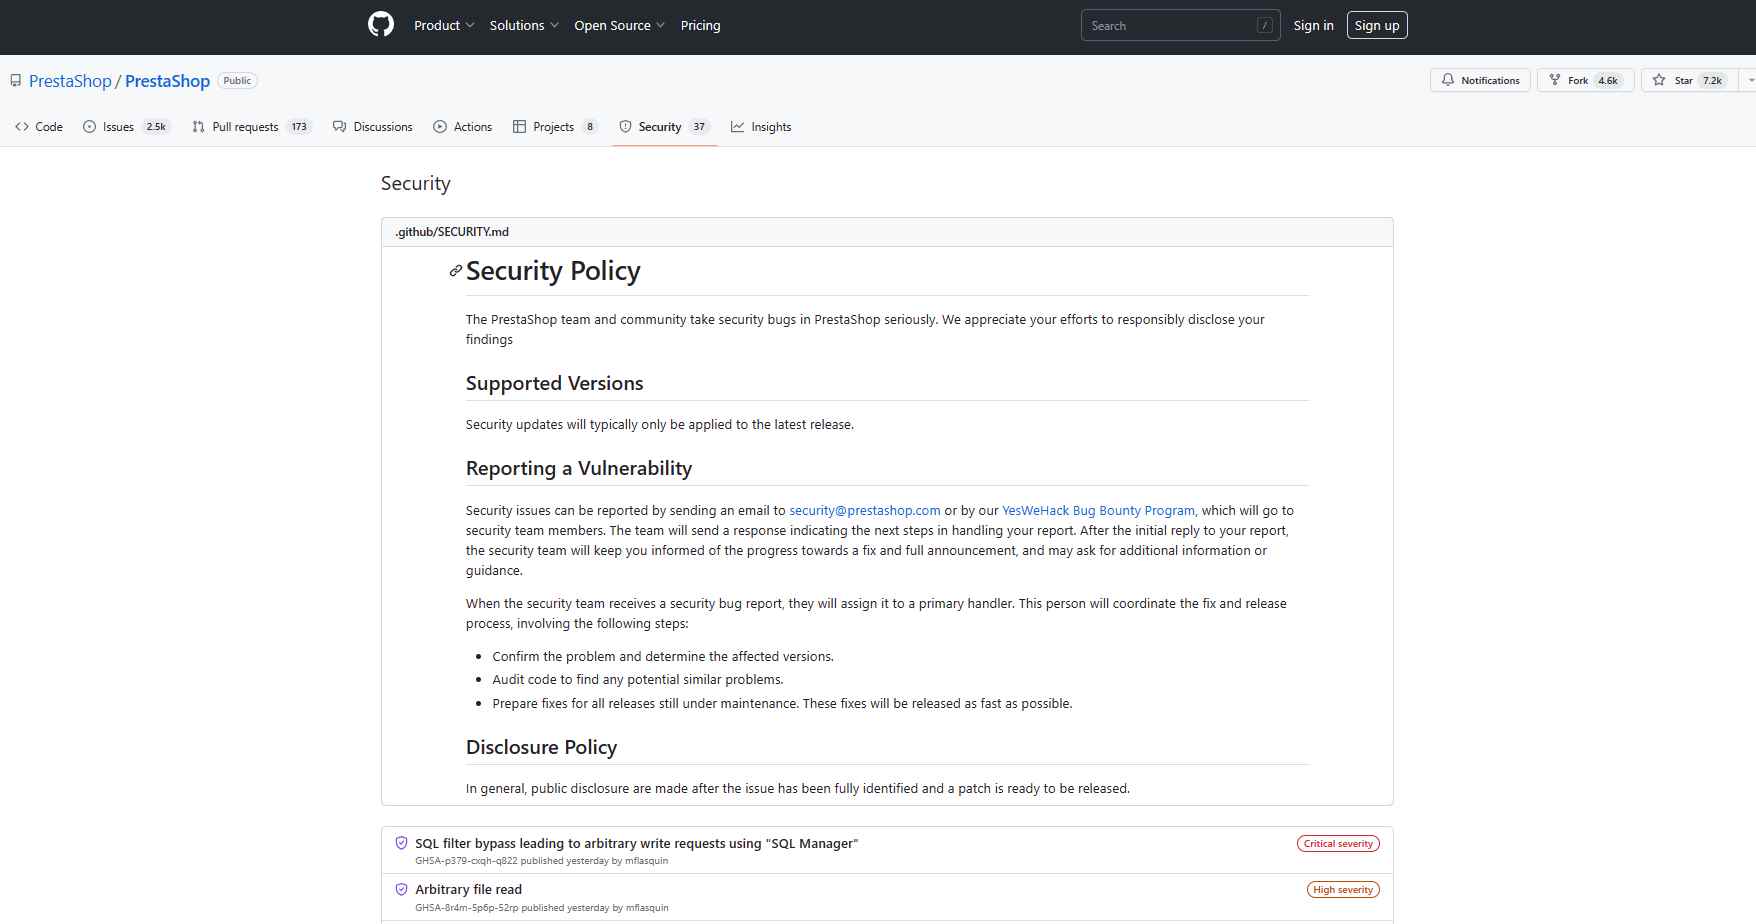Click the slash shortcut icon in Search

point(1264,26)
